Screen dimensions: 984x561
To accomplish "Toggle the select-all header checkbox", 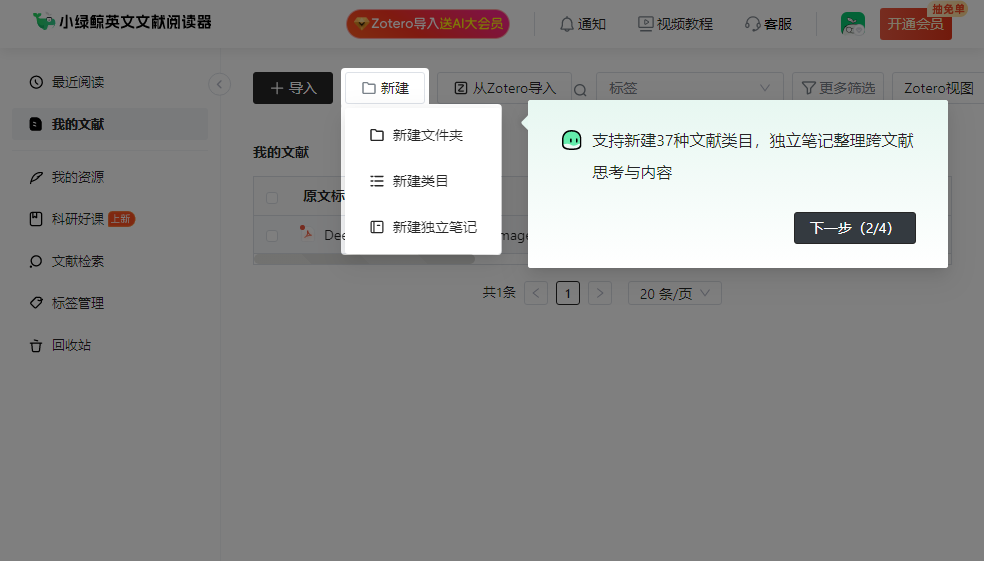I will [272, 198].
